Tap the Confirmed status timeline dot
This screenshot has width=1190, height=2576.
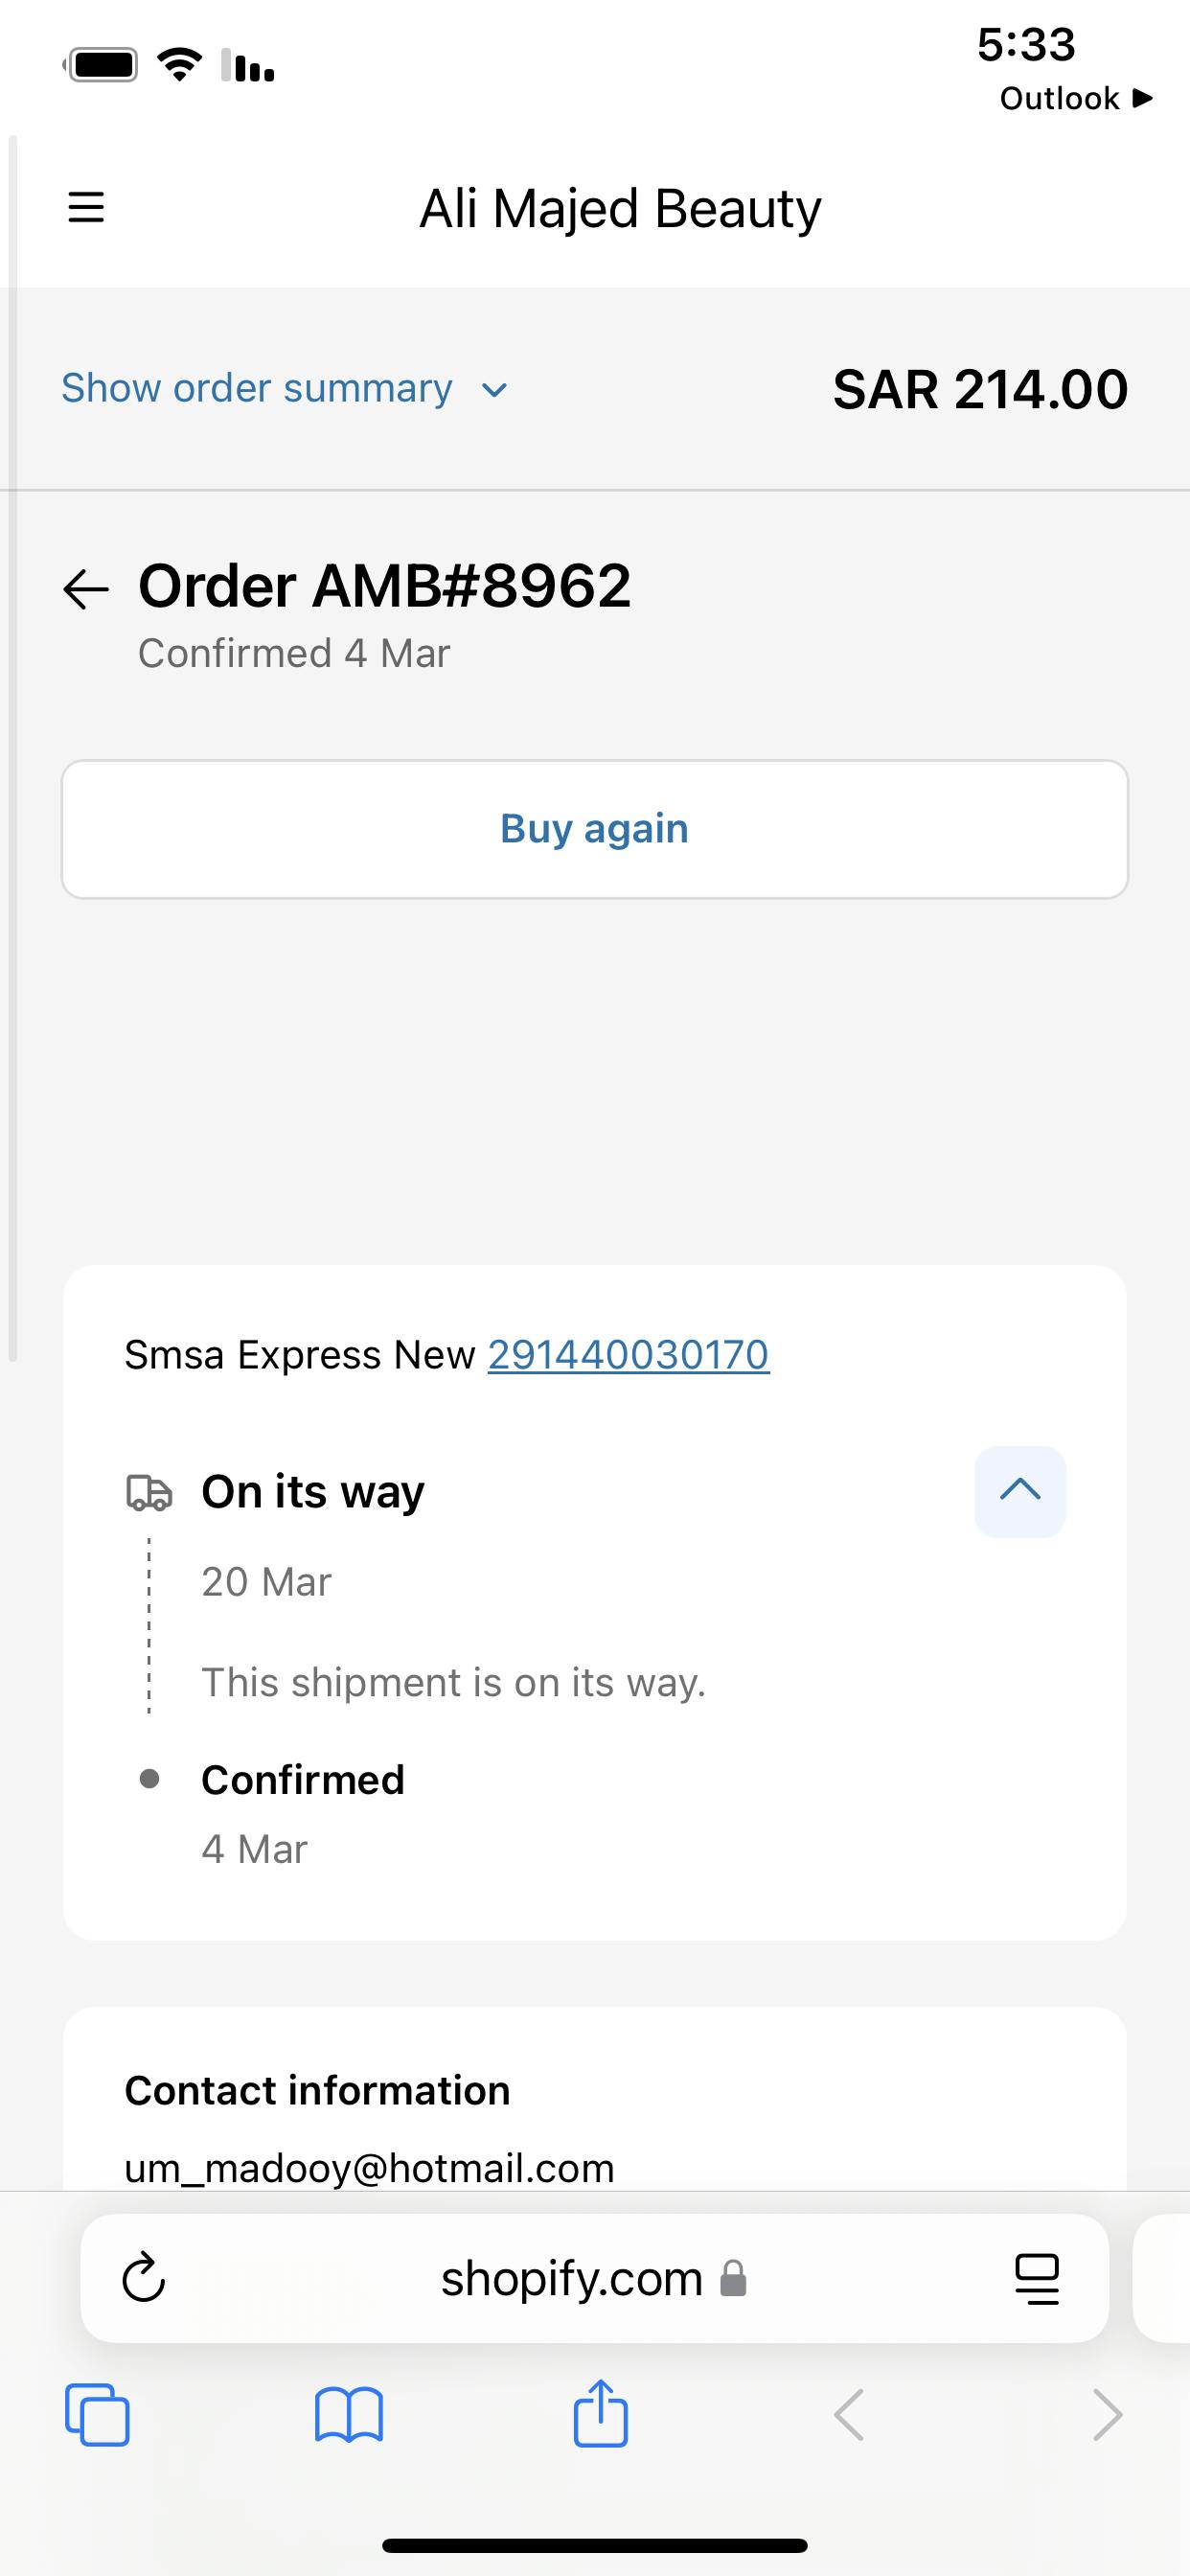pyautogui.click(x=149, y=1779)
